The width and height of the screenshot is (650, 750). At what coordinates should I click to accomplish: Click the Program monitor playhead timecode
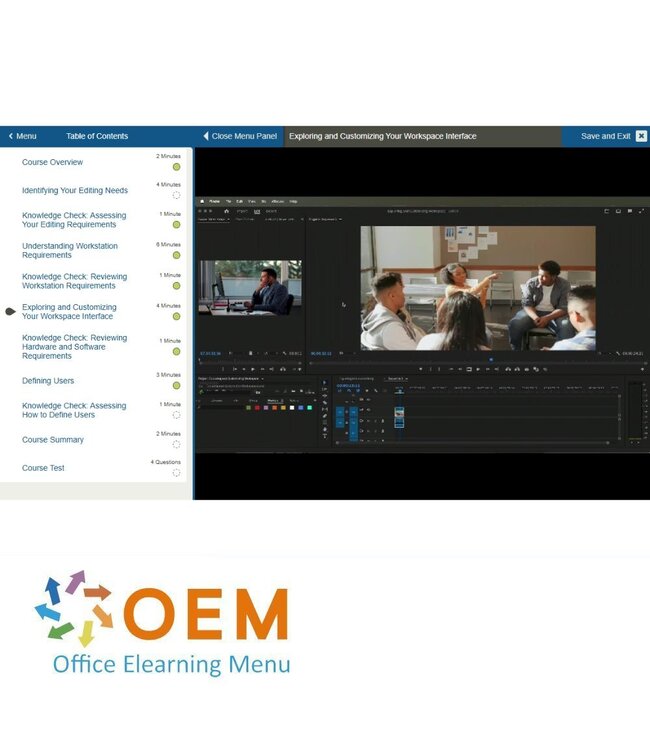pos(321,353)
